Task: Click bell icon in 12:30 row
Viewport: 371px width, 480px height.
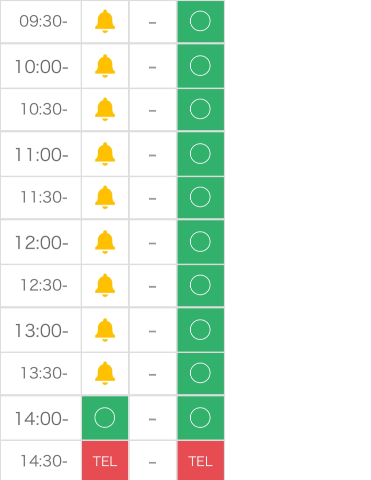Action: pyautogui.click(x=105, y=285)
